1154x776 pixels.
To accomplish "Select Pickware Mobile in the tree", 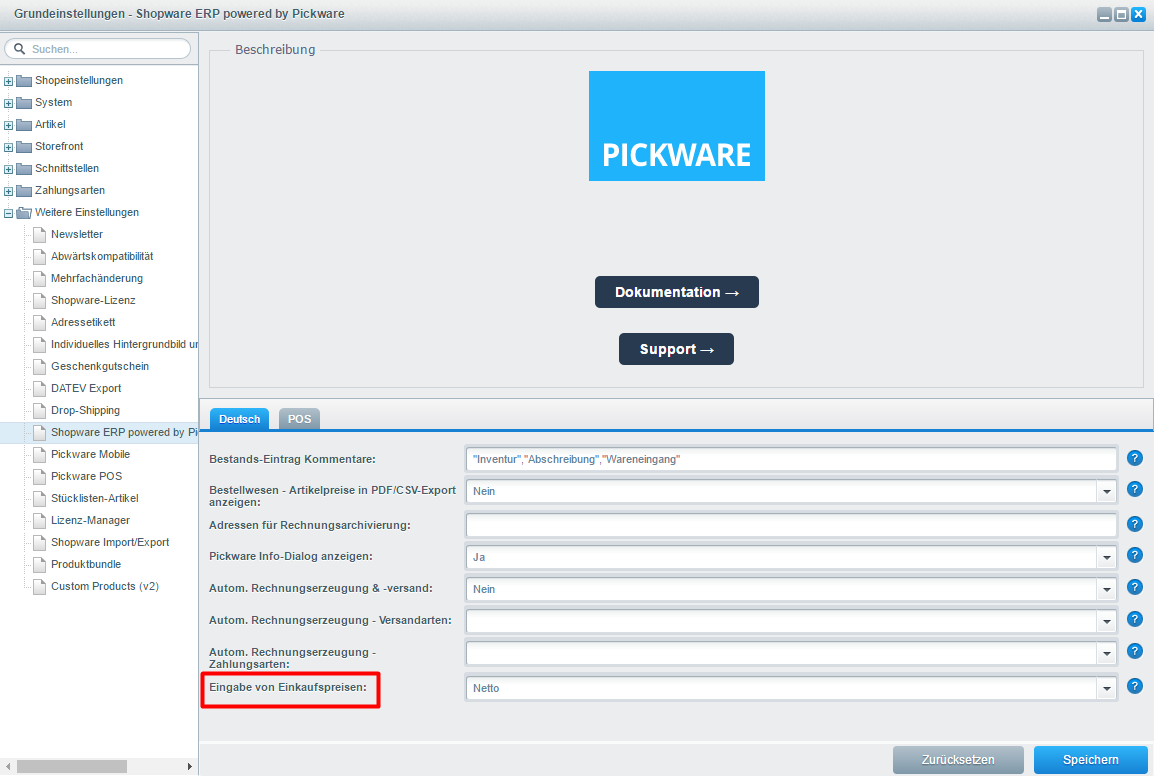I will coord(90,454).
